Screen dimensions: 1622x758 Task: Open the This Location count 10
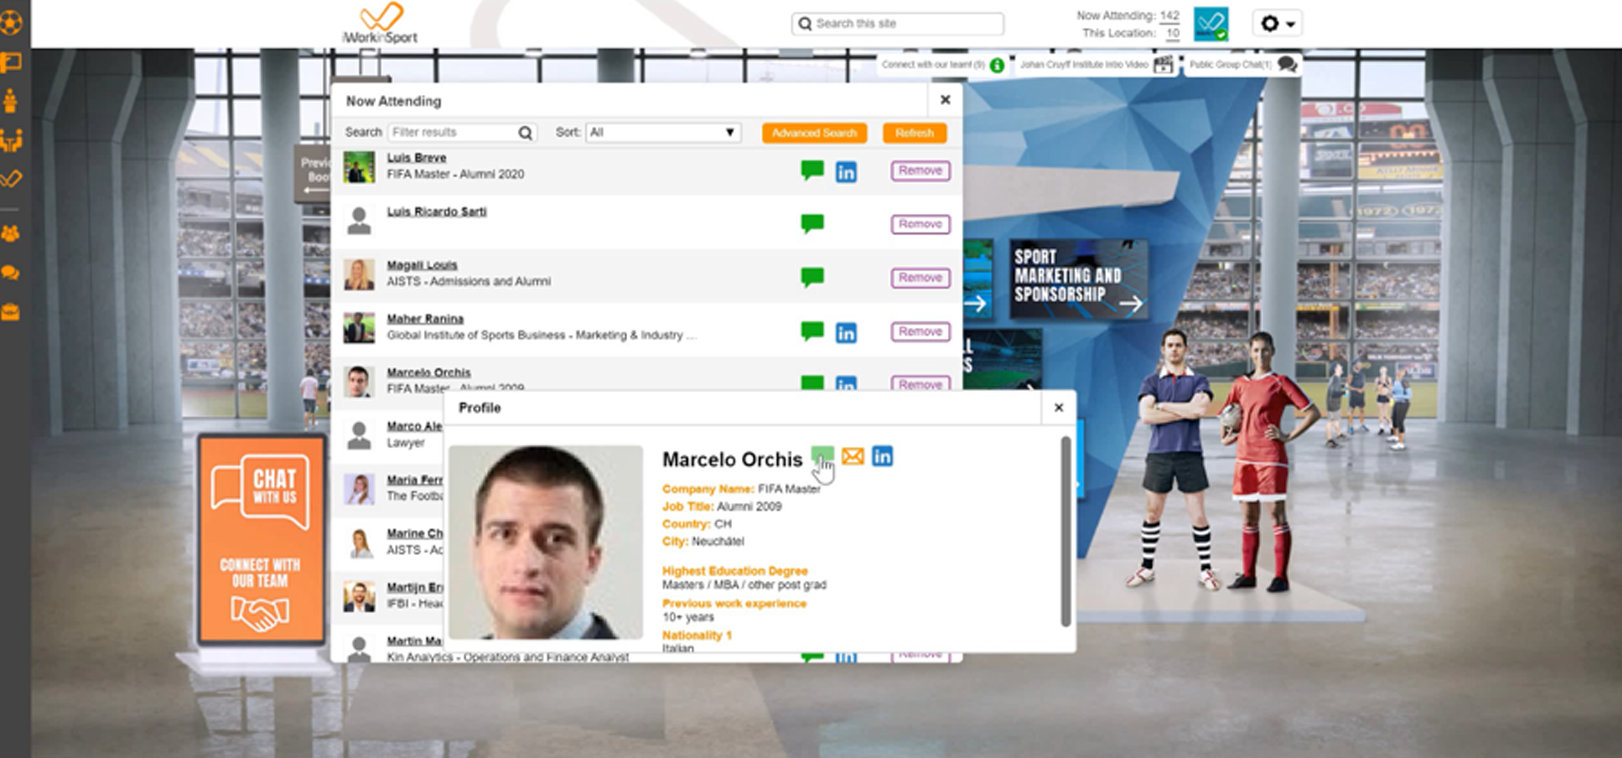tap(1172, 33)
